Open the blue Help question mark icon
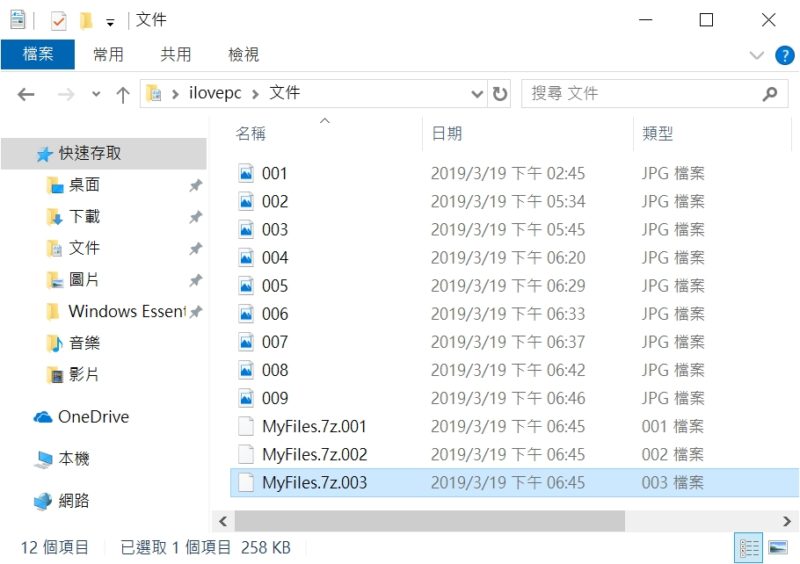 point(784,55)
